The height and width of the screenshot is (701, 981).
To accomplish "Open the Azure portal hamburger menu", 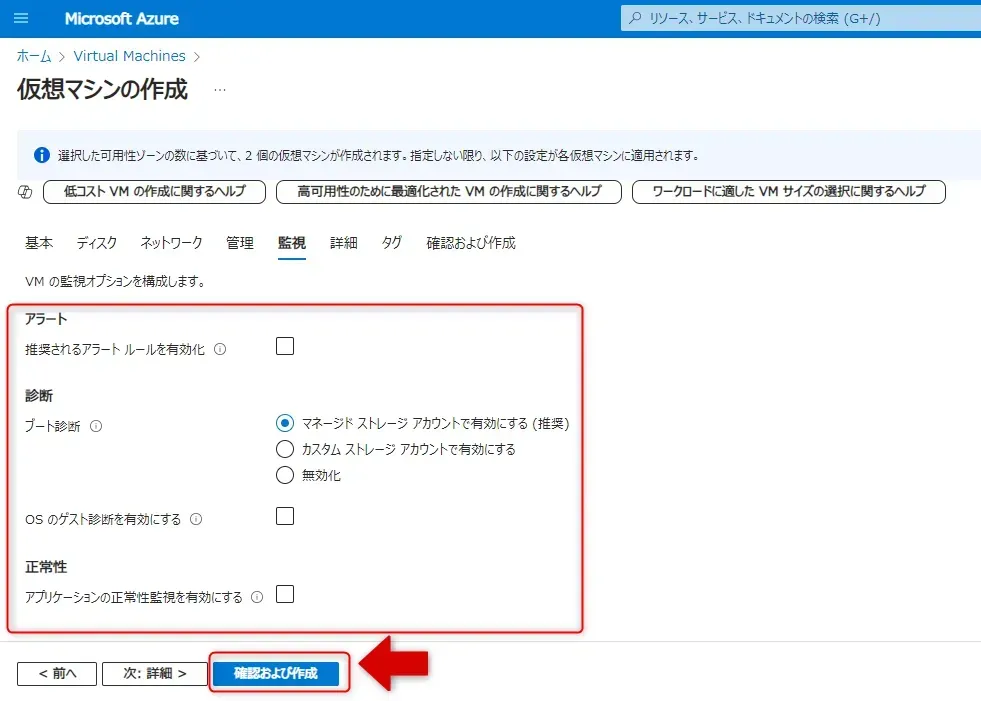I will coord(22,19).
